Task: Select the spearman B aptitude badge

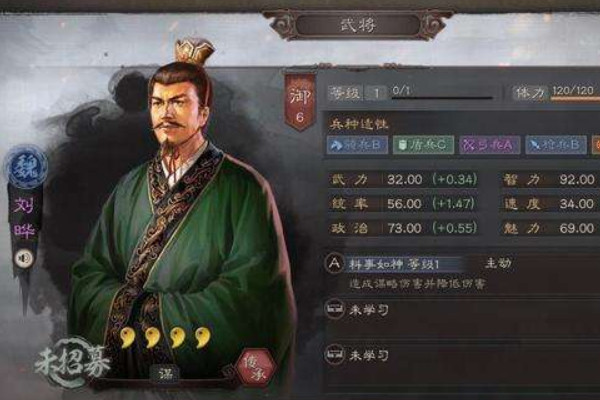Action: [x=556, y=145]
